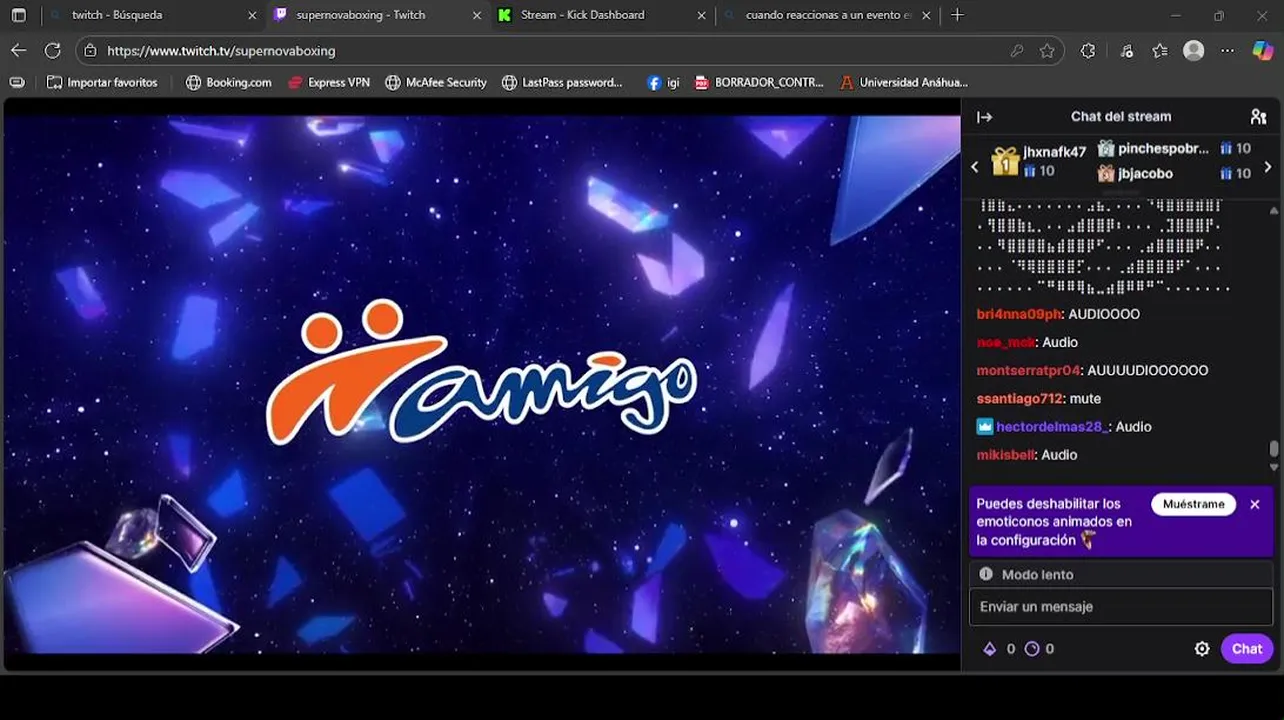The width and height of the screenshot is (1284, 720).
Task: Open the channel points clock icon
Action: [x=1032, y=649]
